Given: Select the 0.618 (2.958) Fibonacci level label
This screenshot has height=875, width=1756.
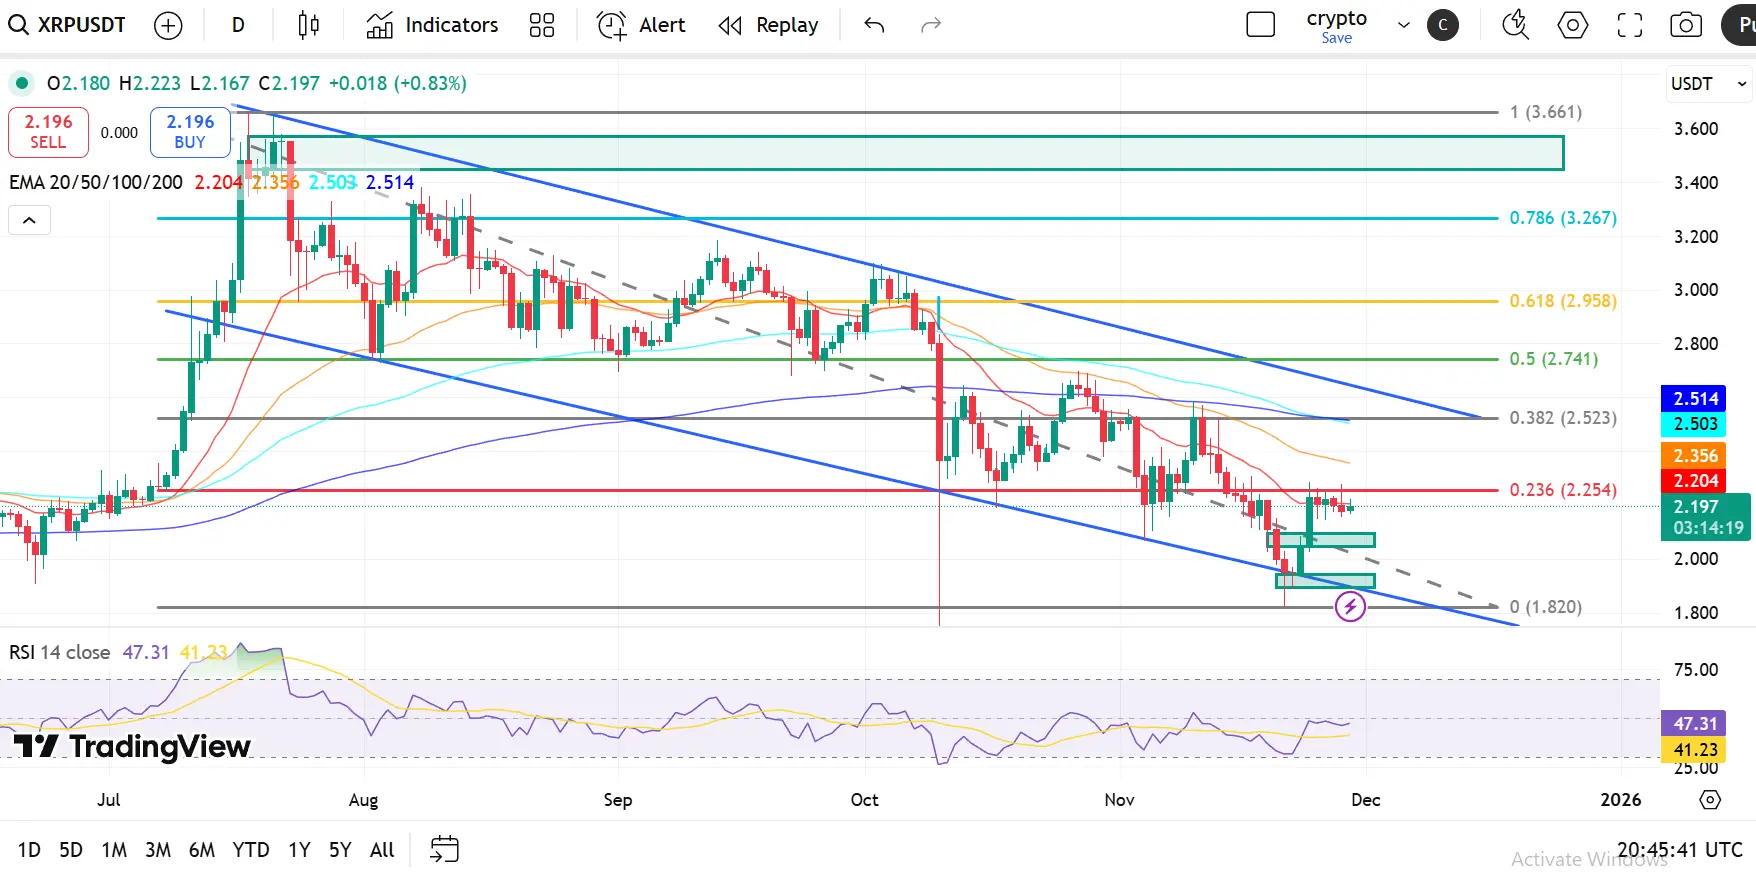Looking at the screenshot, I should (1563, 301).
